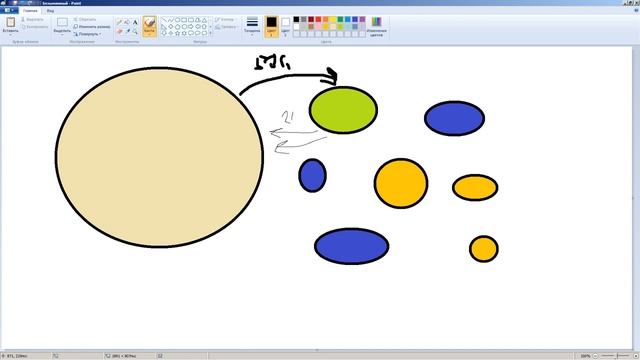Click the zoom out minus button
640x360 pixels.
(595, 356)
